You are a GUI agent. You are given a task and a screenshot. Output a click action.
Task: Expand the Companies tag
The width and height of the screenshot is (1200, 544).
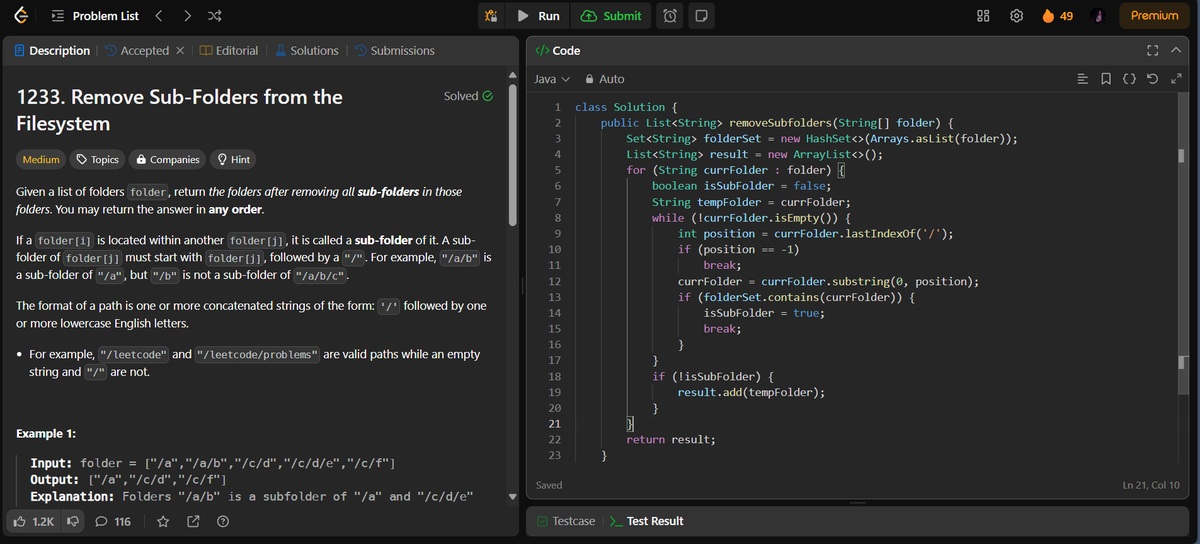tap(168, 159)
